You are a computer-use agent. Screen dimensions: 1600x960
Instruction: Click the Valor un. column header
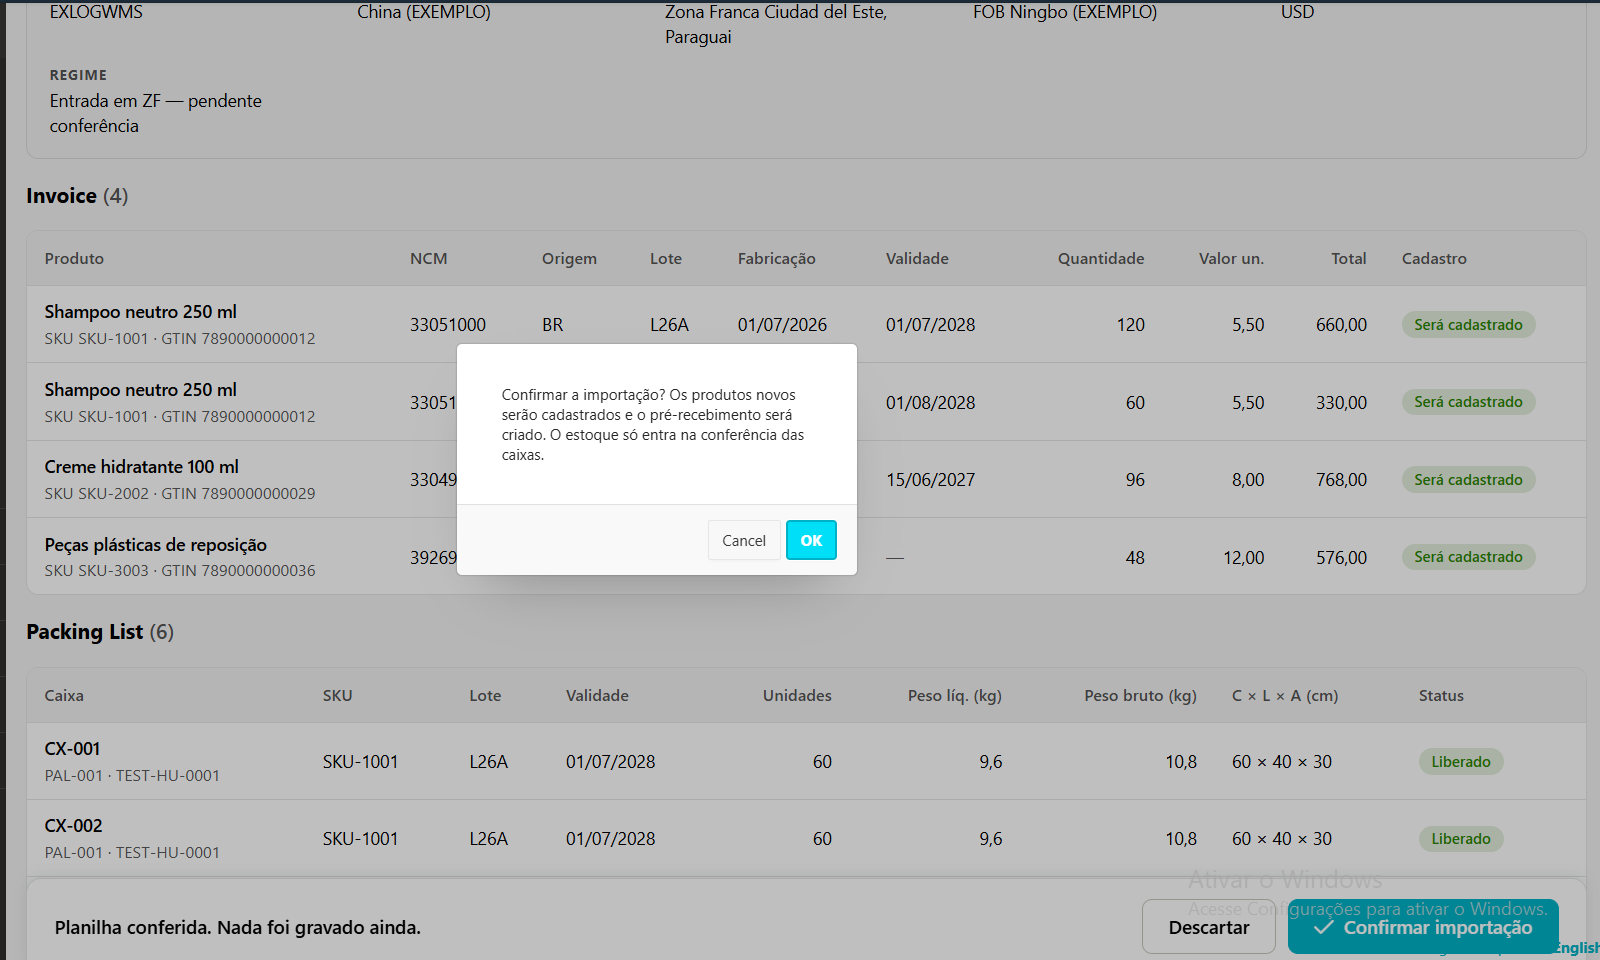(1231, 258)
